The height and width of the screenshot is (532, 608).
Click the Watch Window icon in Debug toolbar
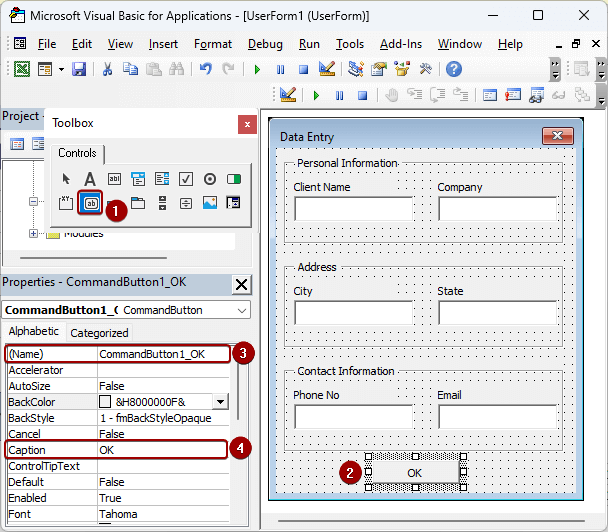[536, 95]
